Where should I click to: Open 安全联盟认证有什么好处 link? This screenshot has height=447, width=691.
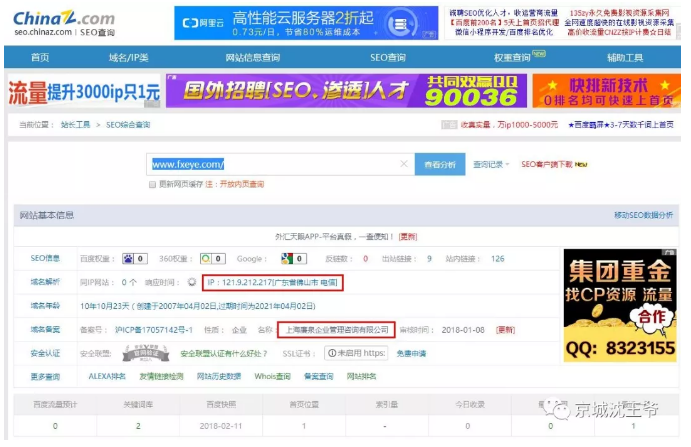pos(224,354)
